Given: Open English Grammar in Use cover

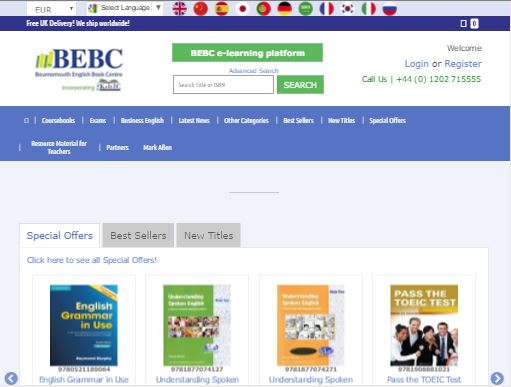Looking at the screenshot, I should pos(84,325).
